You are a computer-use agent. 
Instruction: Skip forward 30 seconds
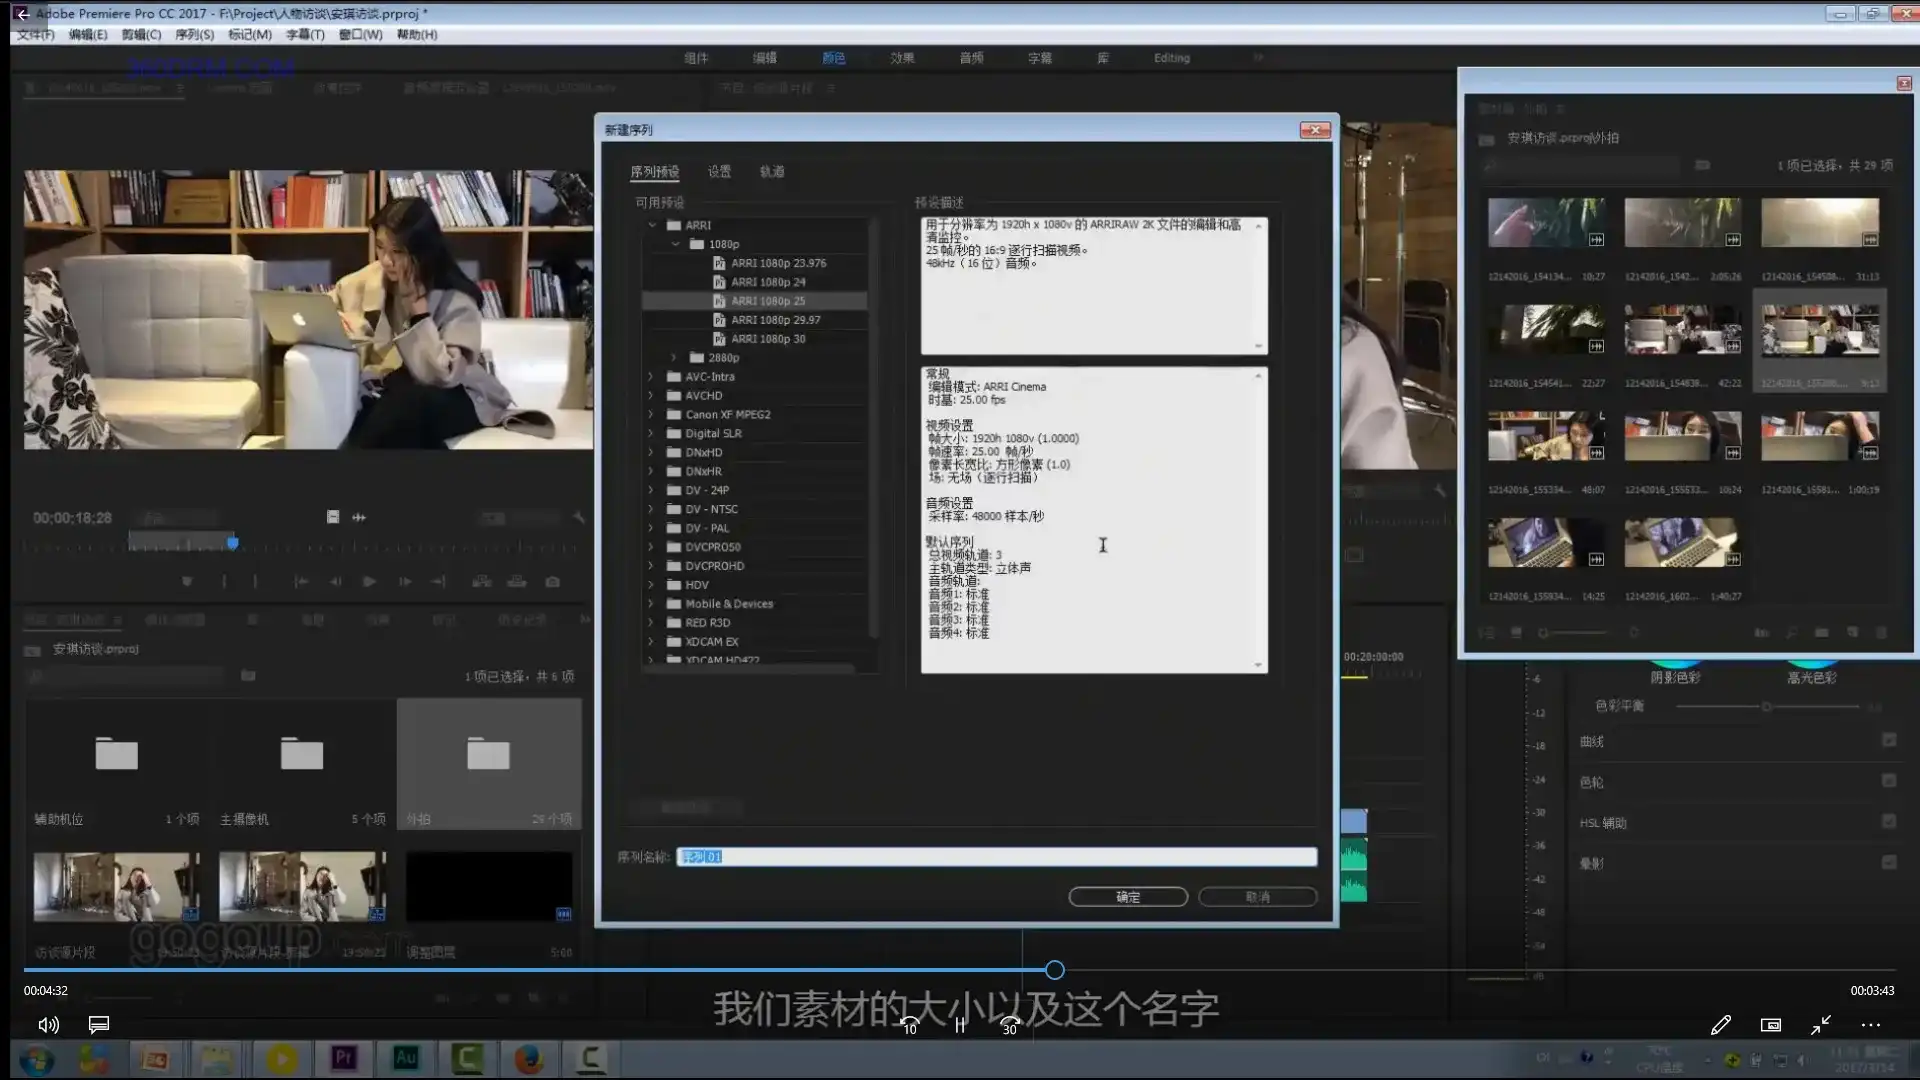(1010, 1025)
